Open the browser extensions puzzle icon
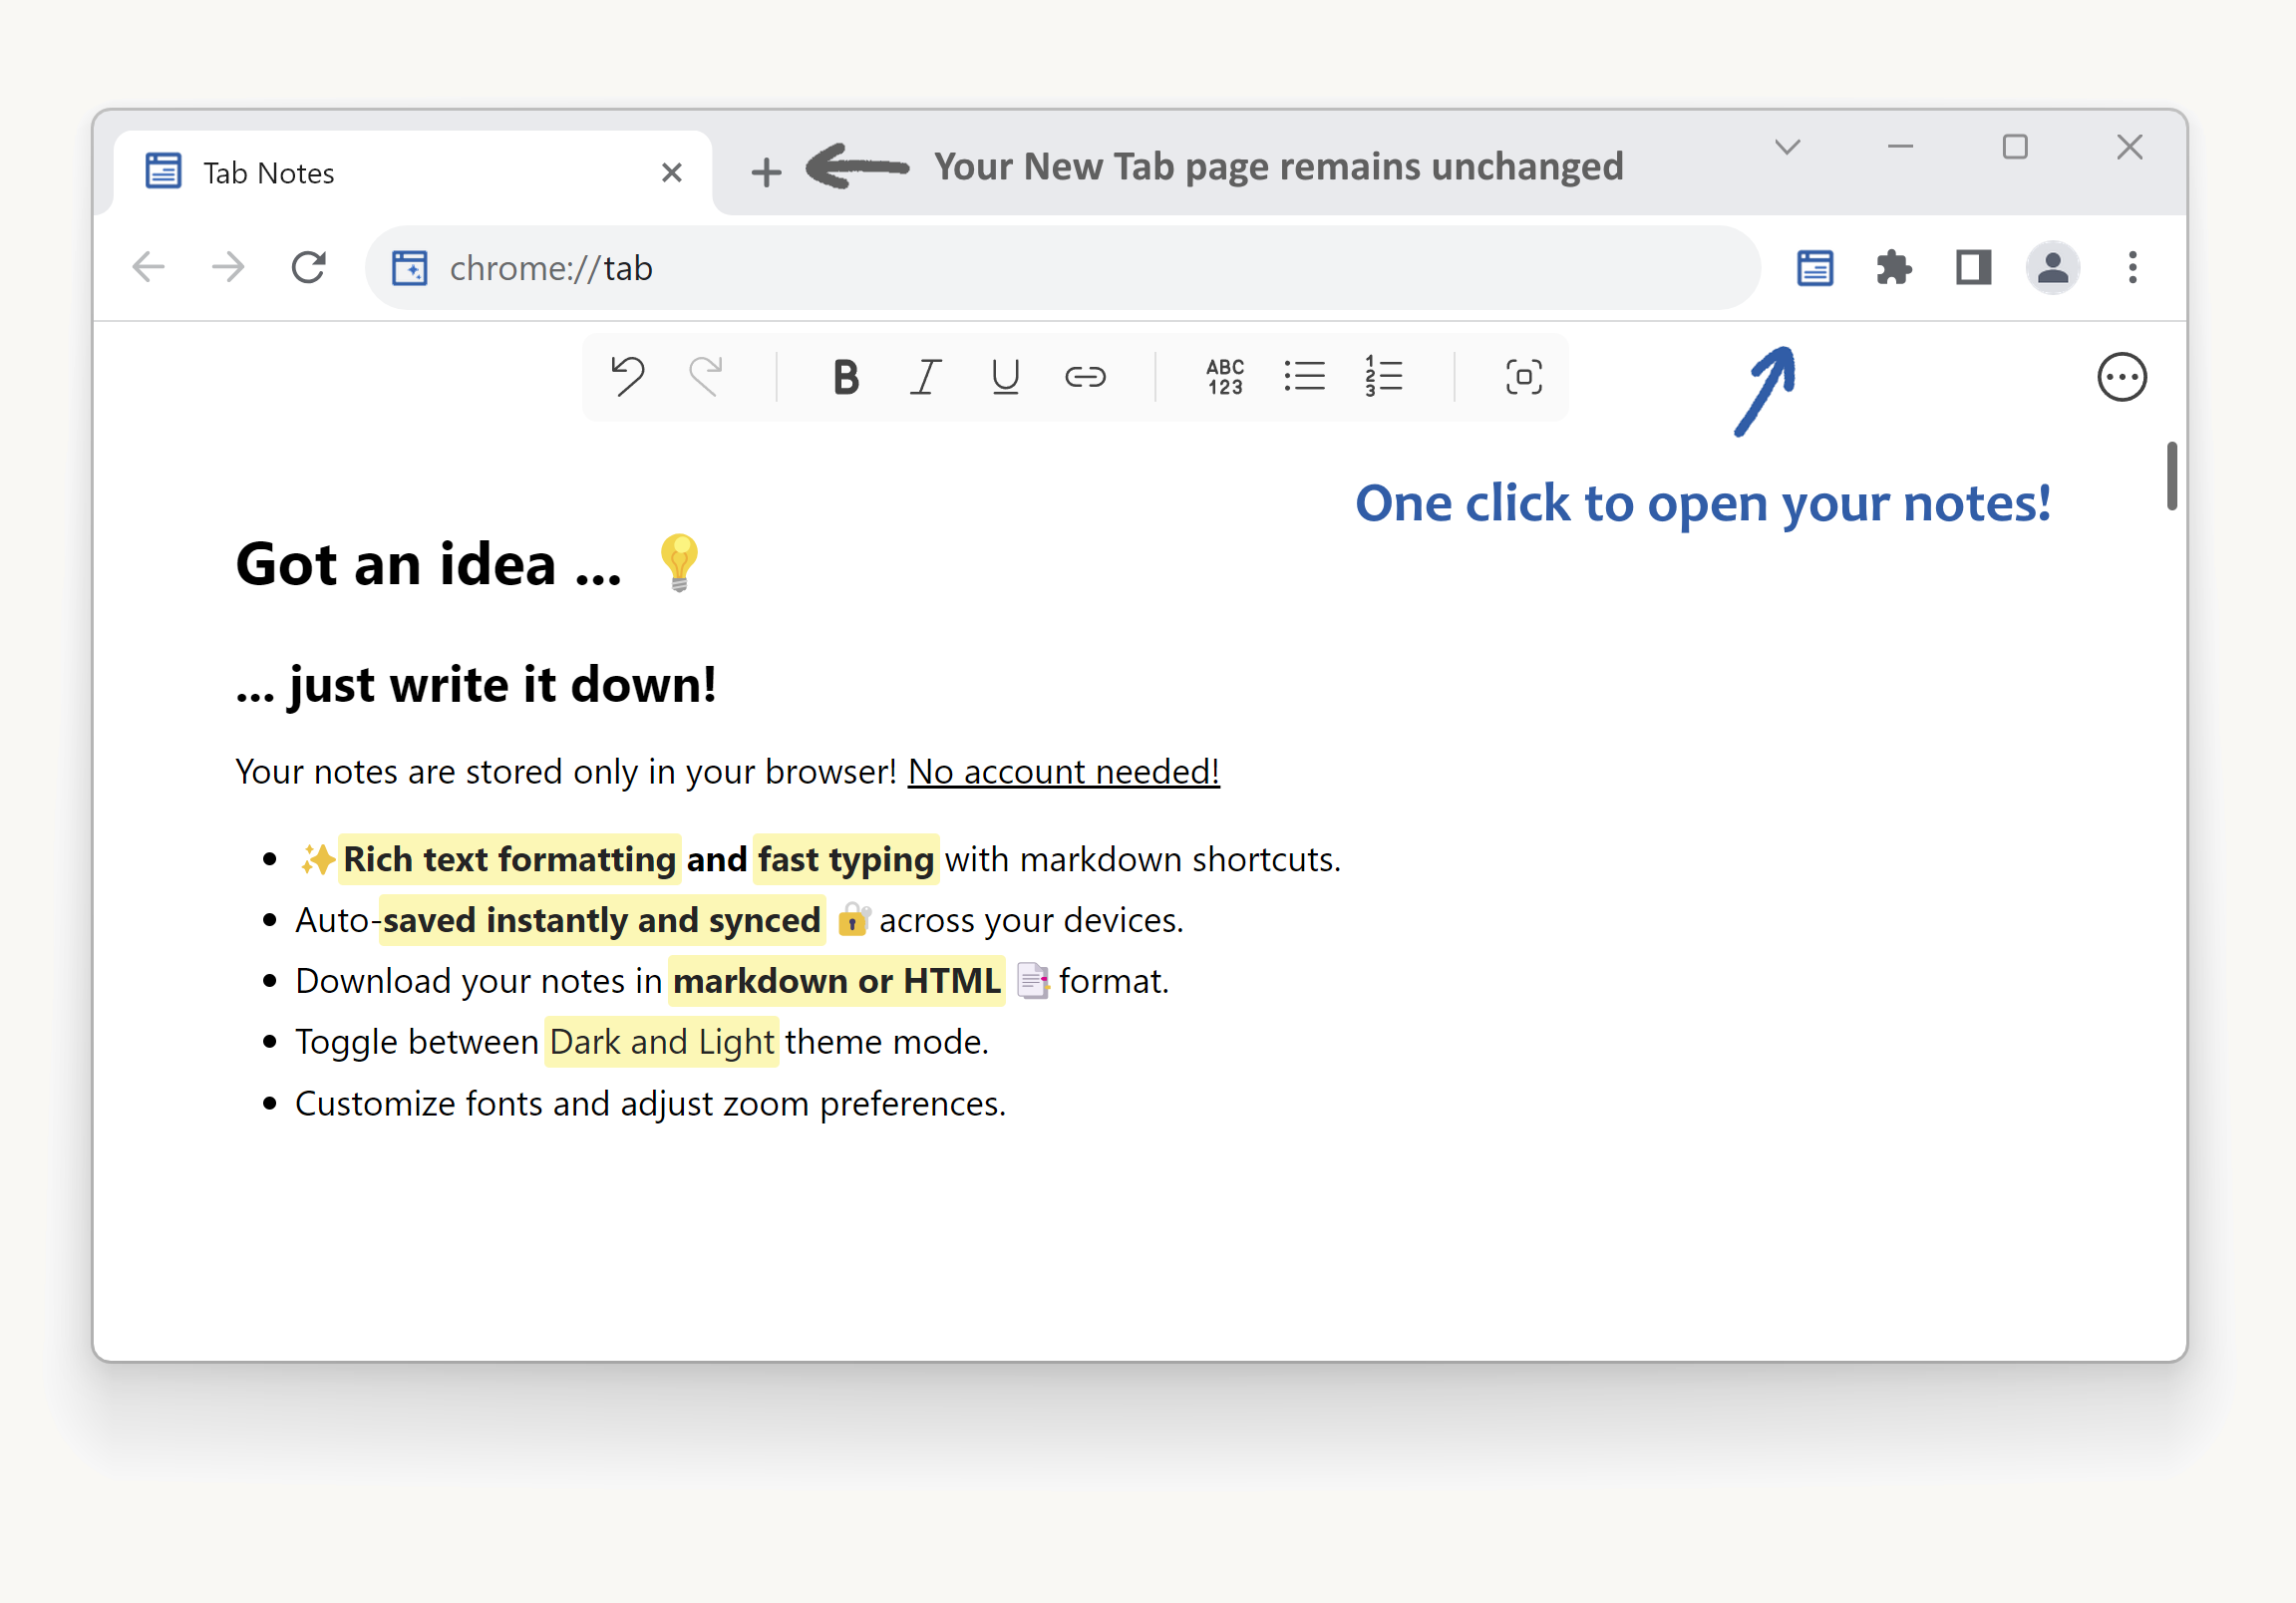Viewport: 2296px width, 1603px height. coord(1893,268)
